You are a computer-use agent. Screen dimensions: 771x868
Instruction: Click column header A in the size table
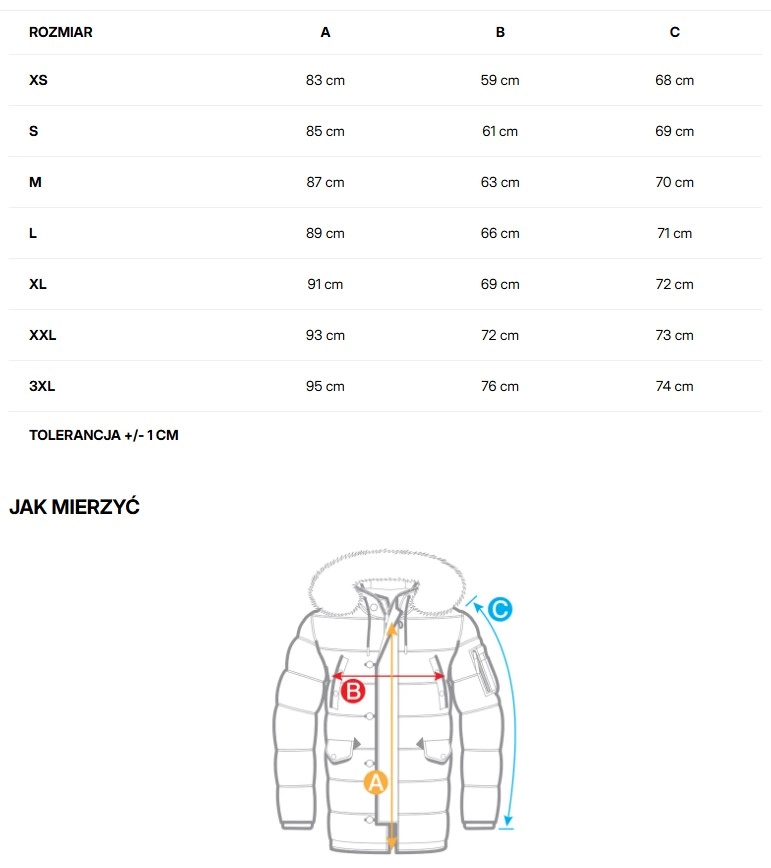pyautogui.click(x=325, y=32)
